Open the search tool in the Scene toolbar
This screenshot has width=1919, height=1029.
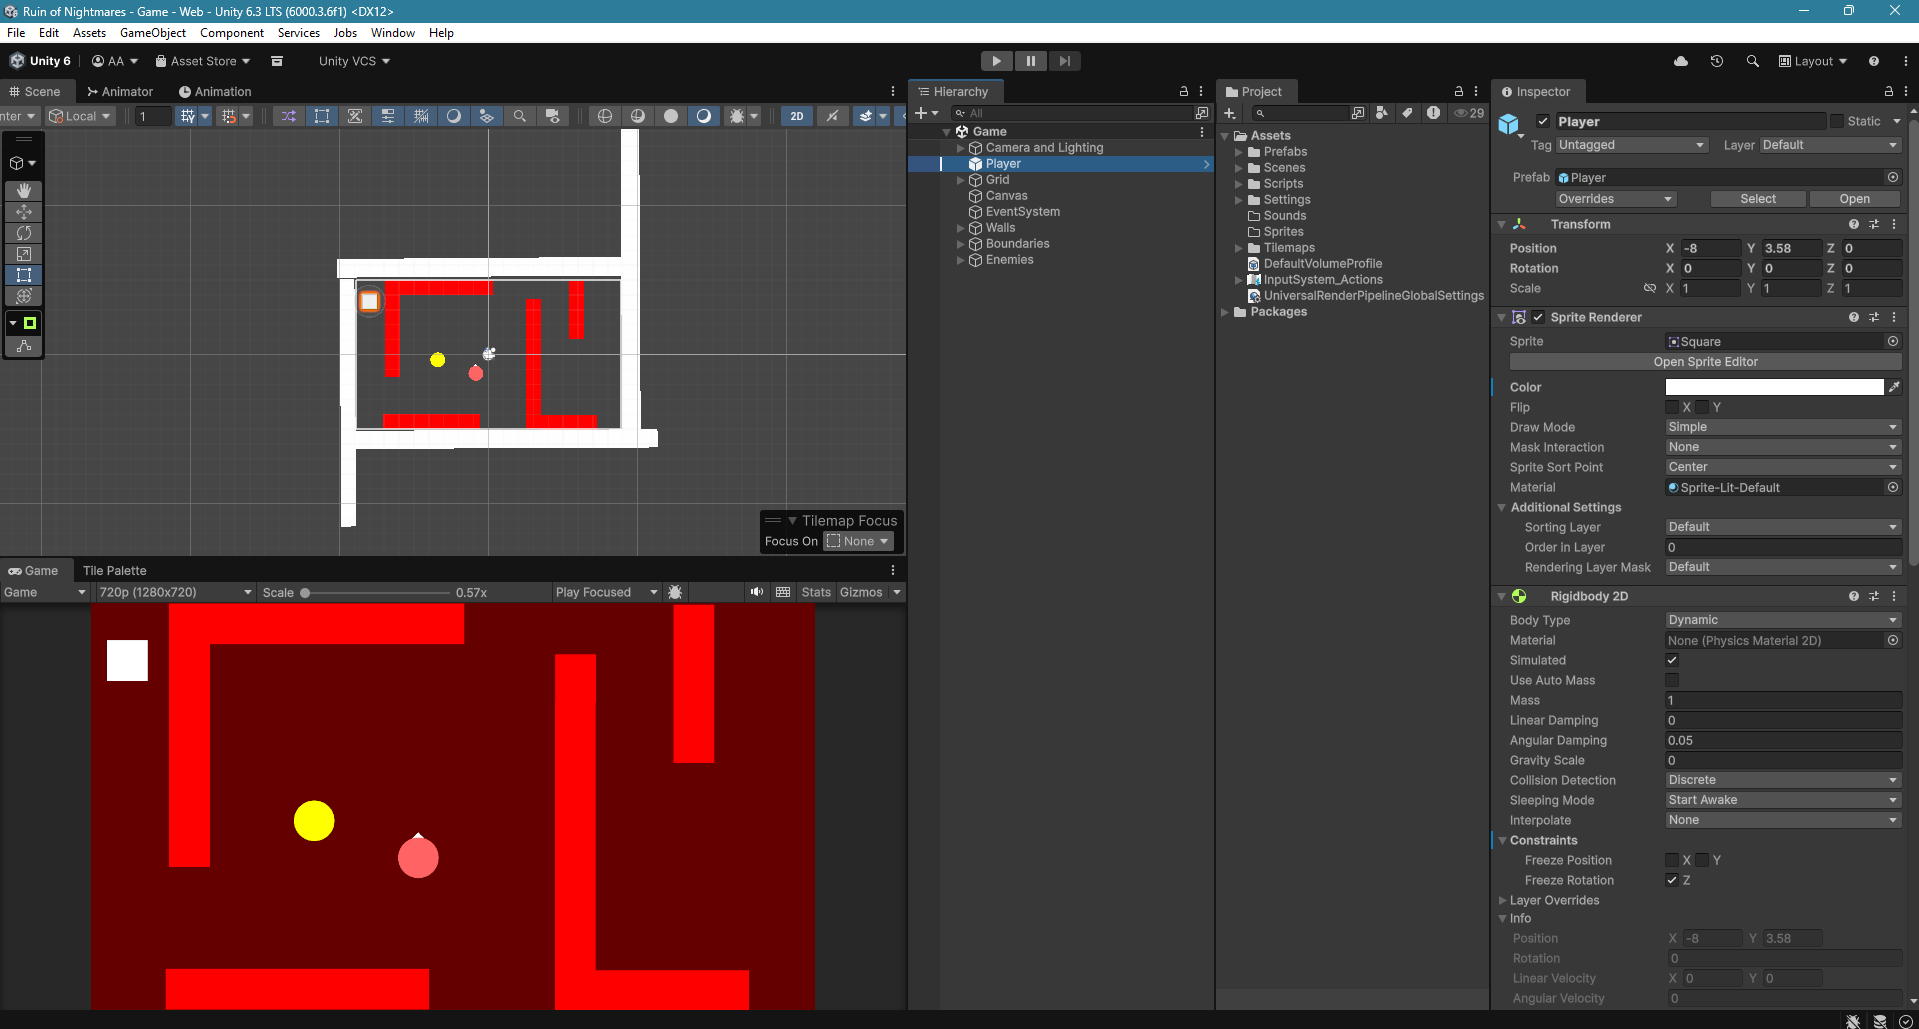520,115
